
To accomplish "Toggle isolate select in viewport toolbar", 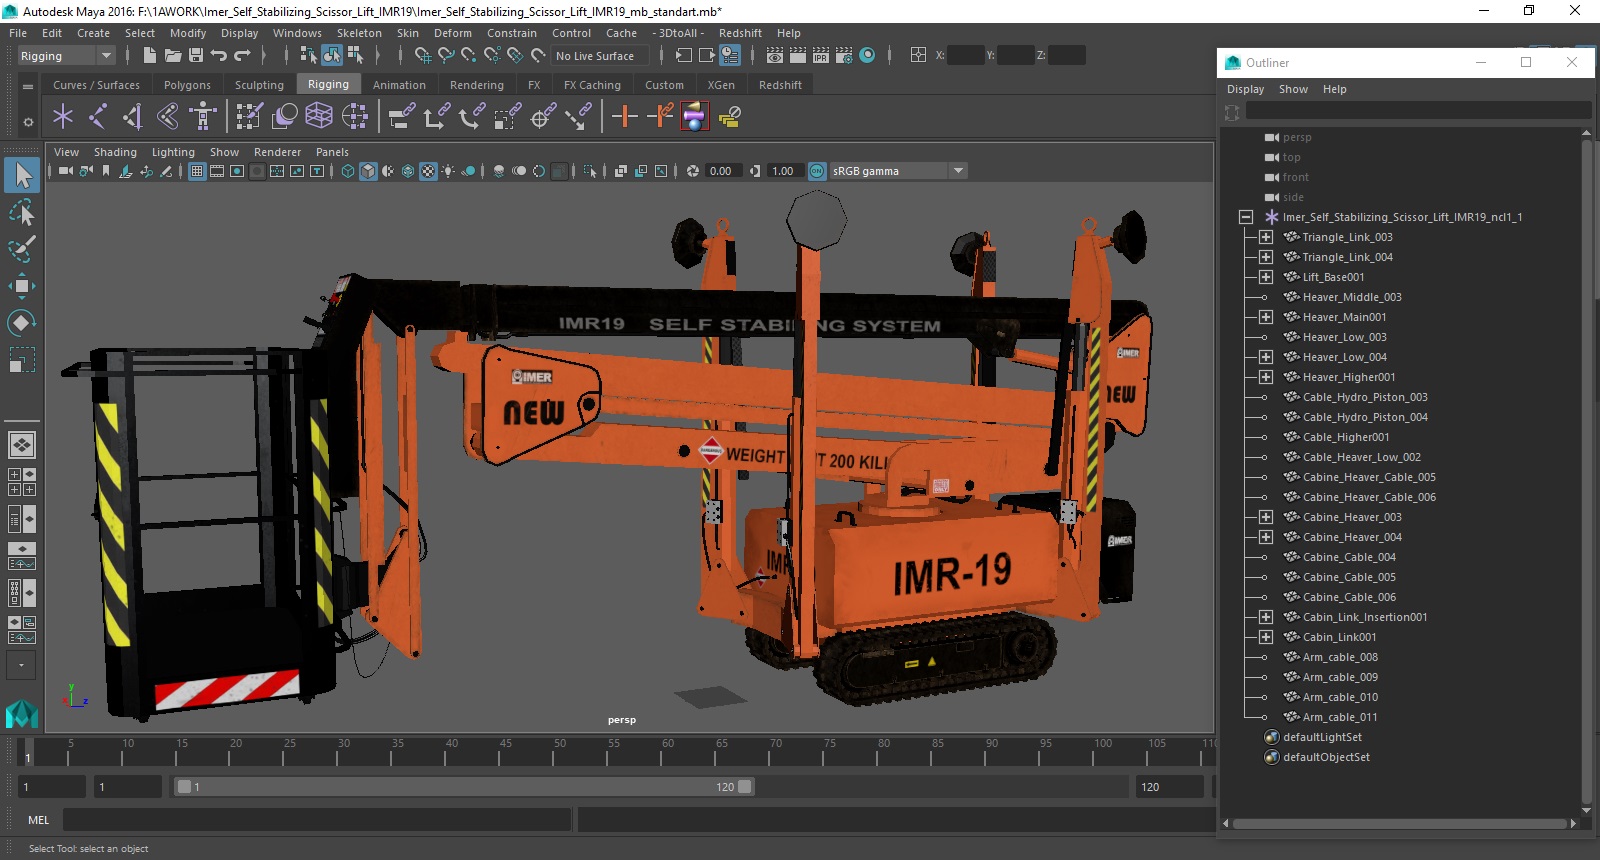I will click(x=590, y=171).
